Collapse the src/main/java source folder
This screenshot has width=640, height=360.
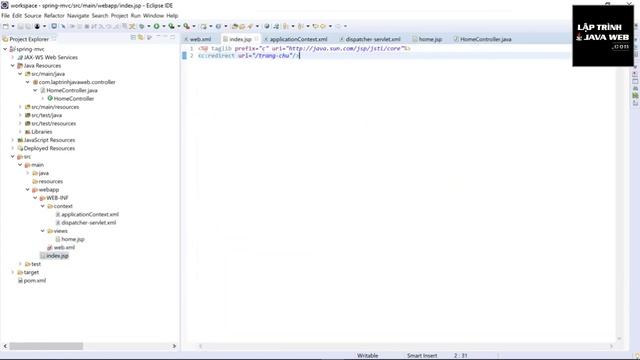point(20,74)
